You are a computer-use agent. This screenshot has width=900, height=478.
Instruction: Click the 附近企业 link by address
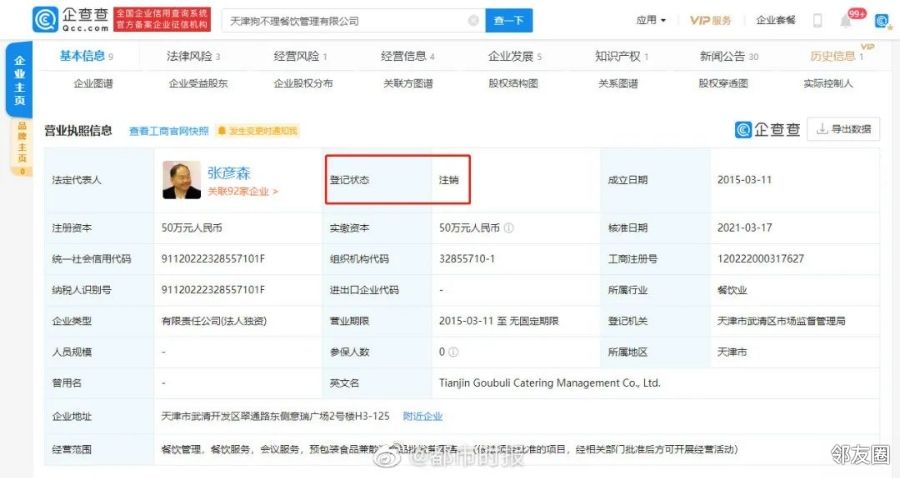click(x=423, y=416)
